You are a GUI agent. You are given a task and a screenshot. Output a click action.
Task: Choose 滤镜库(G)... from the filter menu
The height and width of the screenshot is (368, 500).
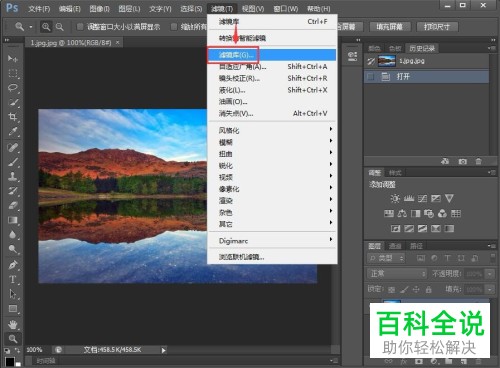[x=272, y=55]
